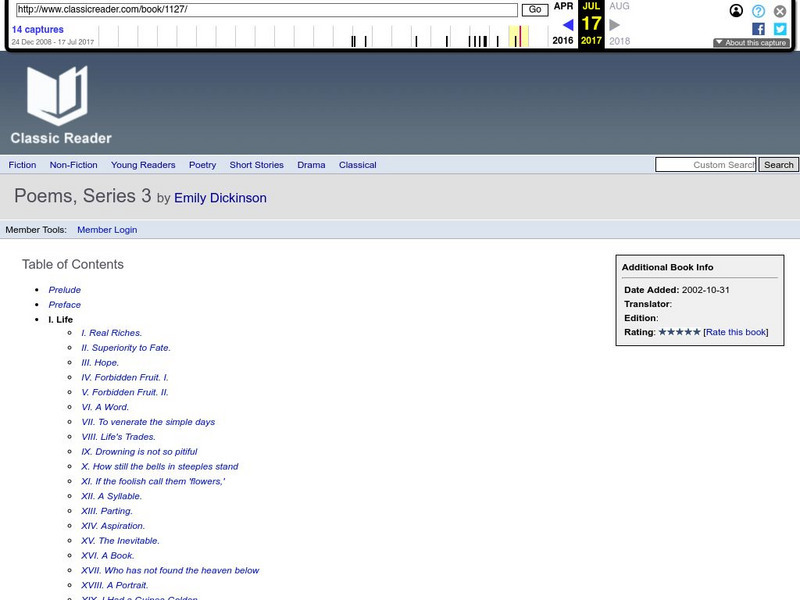Share this capture on Twitter
This screenshot has width=800, height=600.
click(x=780, y=29)
